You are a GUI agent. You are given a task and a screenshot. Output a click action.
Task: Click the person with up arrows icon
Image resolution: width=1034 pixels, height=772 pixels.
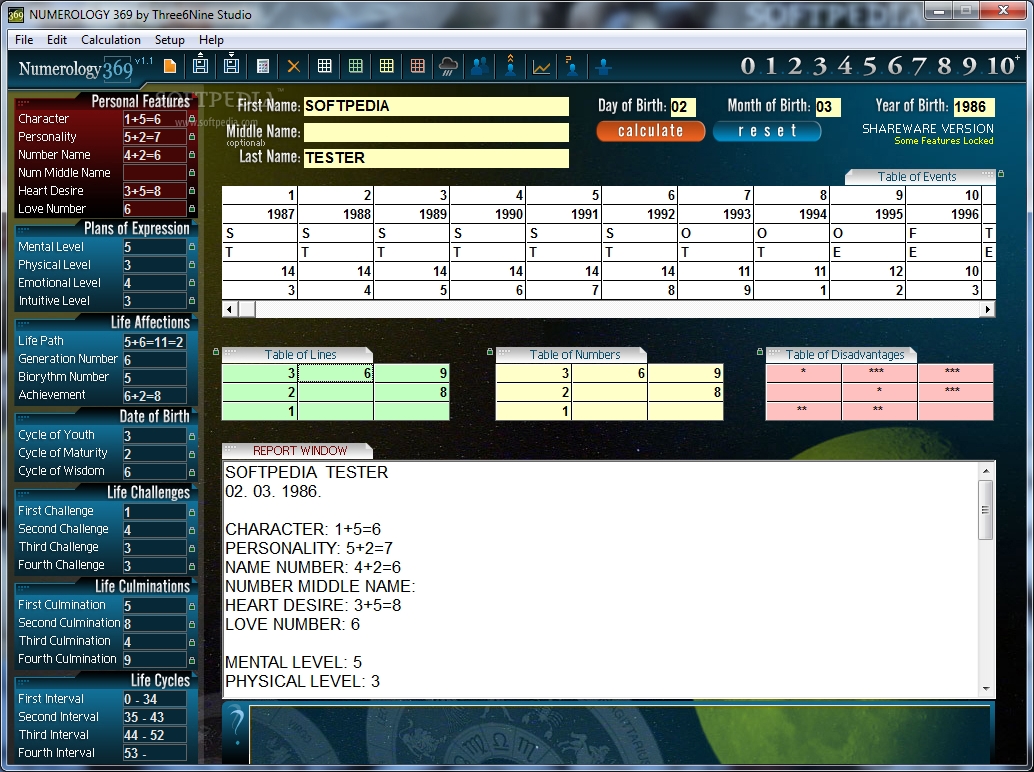[510, 65]
